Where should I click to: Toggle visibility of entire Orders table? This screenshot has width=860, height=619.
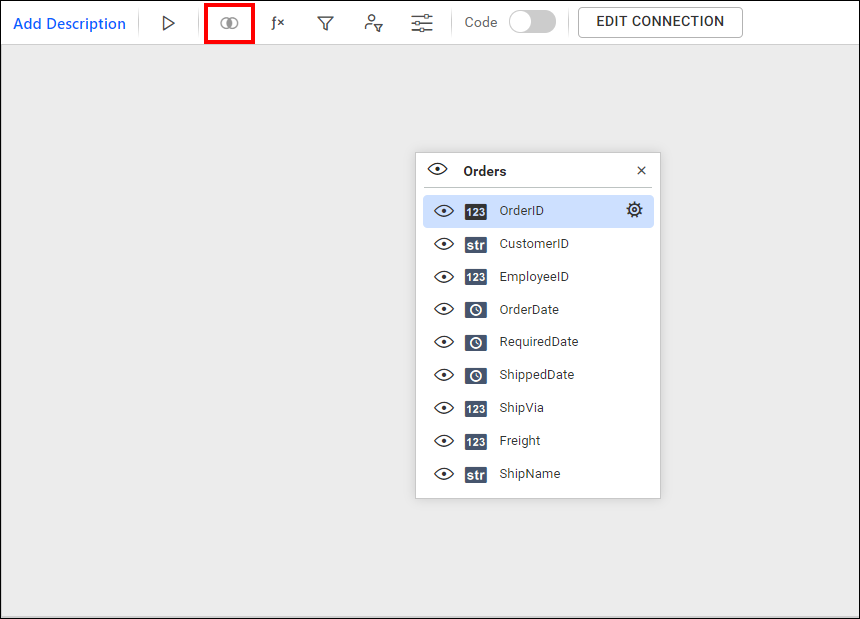click(x=437, y=170)
